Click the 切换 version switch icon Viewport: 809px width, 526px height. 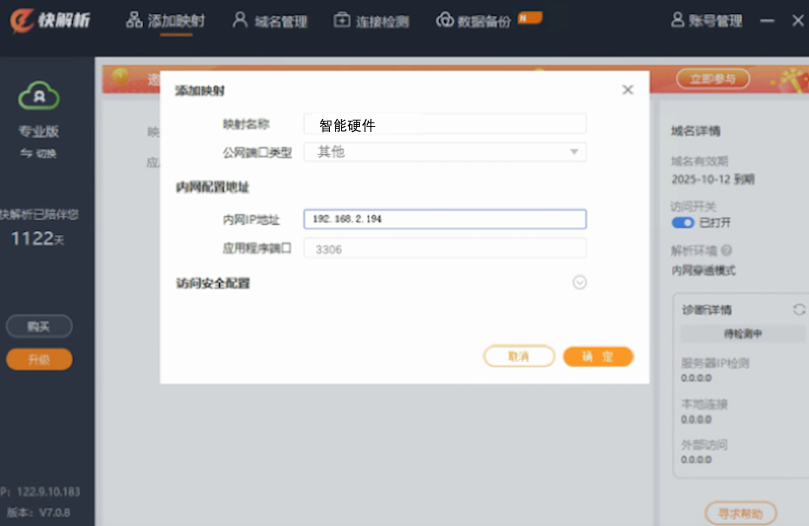[27, 153]
